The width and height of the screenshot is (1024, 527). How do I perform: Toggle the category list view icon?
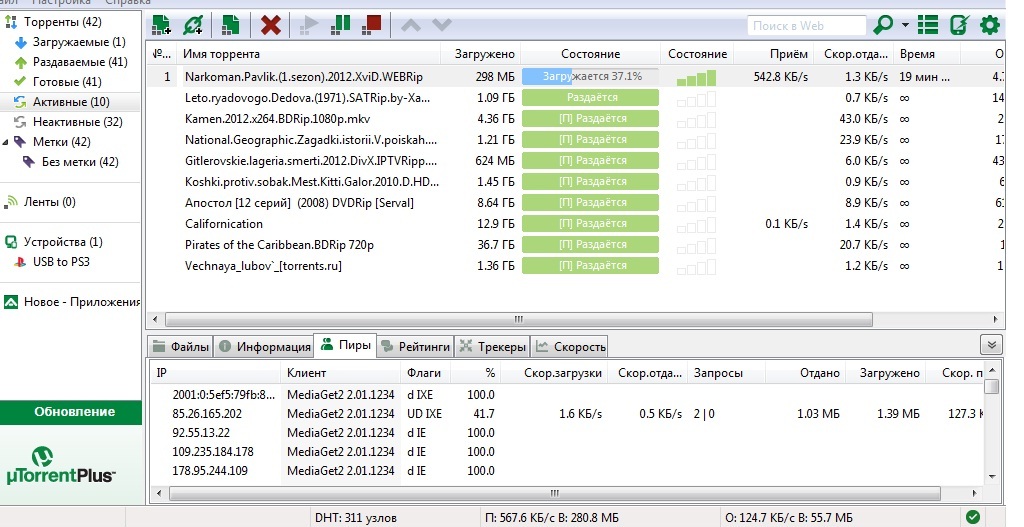928,25
